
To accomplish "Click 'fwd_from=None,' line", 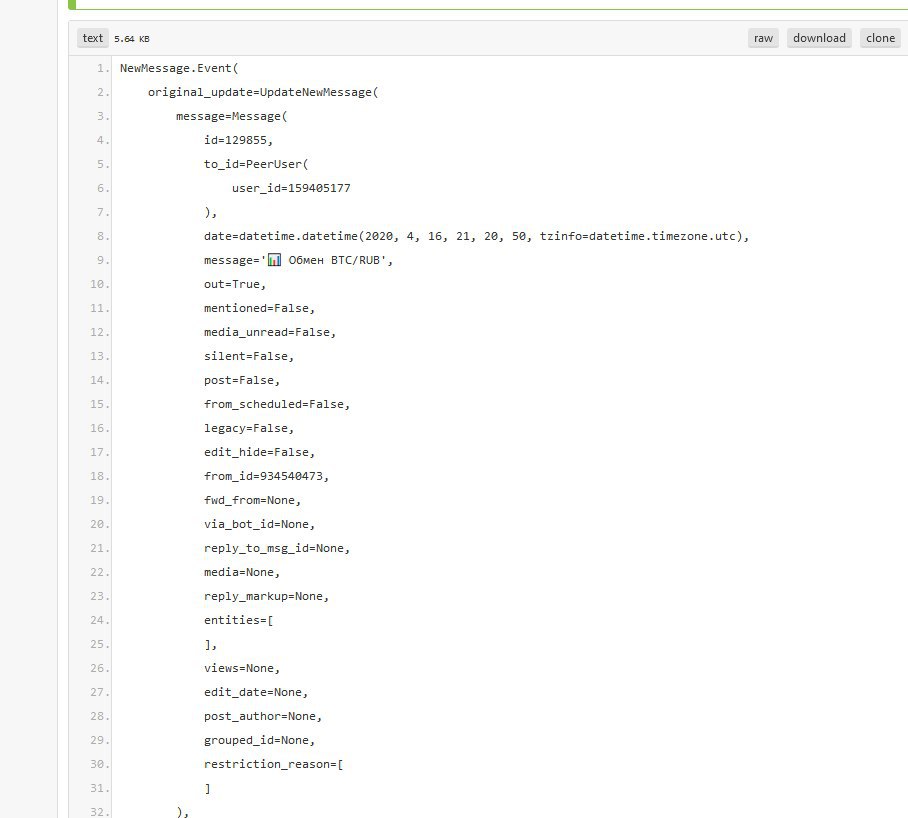I will [252, 500].
